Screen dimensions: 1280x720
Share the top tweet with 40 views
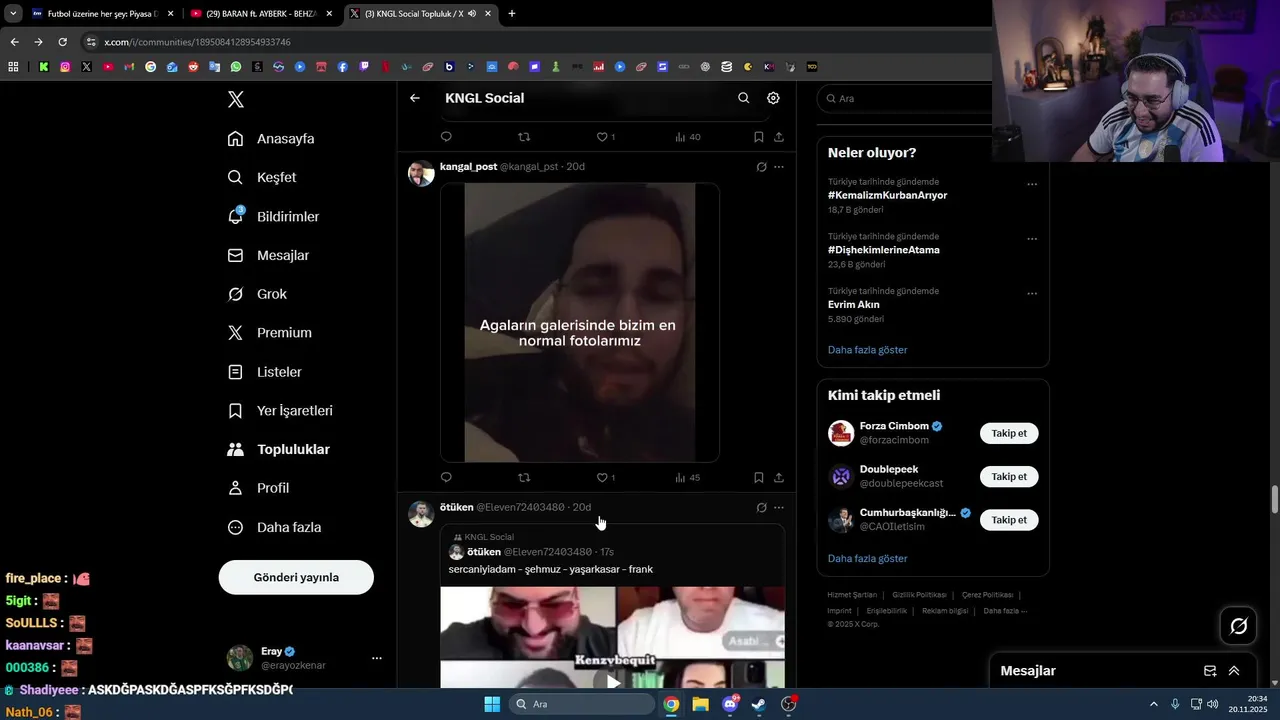click(x=779, y=137)
